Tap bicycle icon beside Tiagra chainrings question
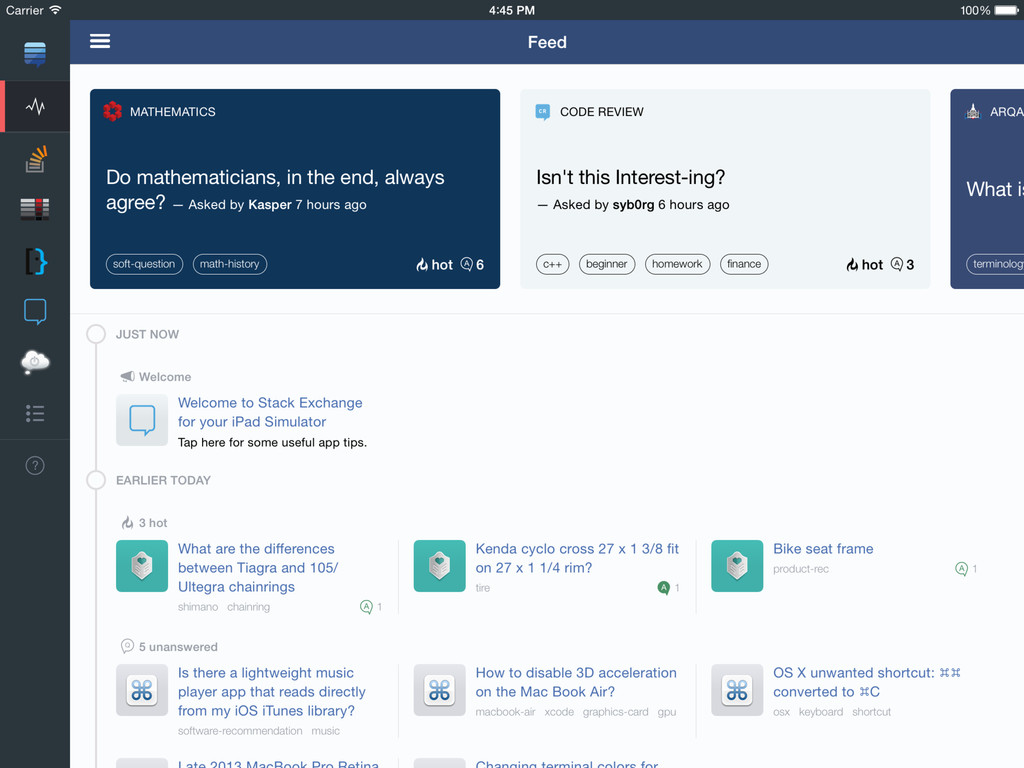The height and width of the screenshot is (768, 1024). click(x=142, y=566)
